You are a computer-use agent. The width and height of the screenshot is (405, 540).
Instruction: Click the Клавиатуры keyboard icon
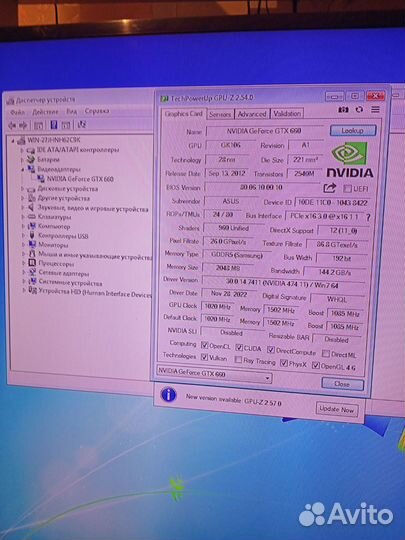pos(31,217)
